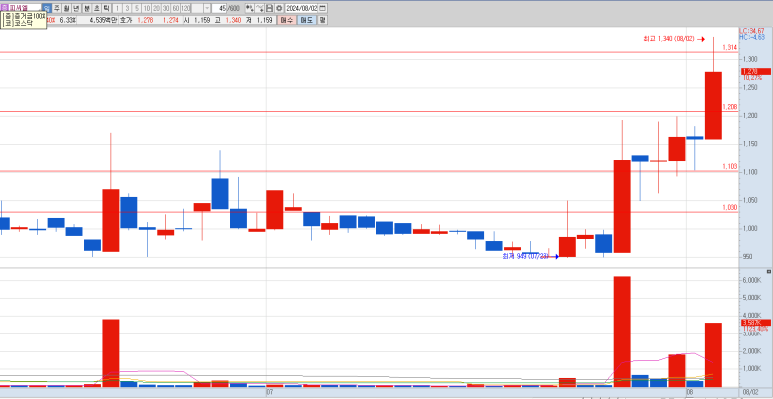Click the 6,000K volume axis label
The height and width of the screenshot is (399, 773).
752,280
